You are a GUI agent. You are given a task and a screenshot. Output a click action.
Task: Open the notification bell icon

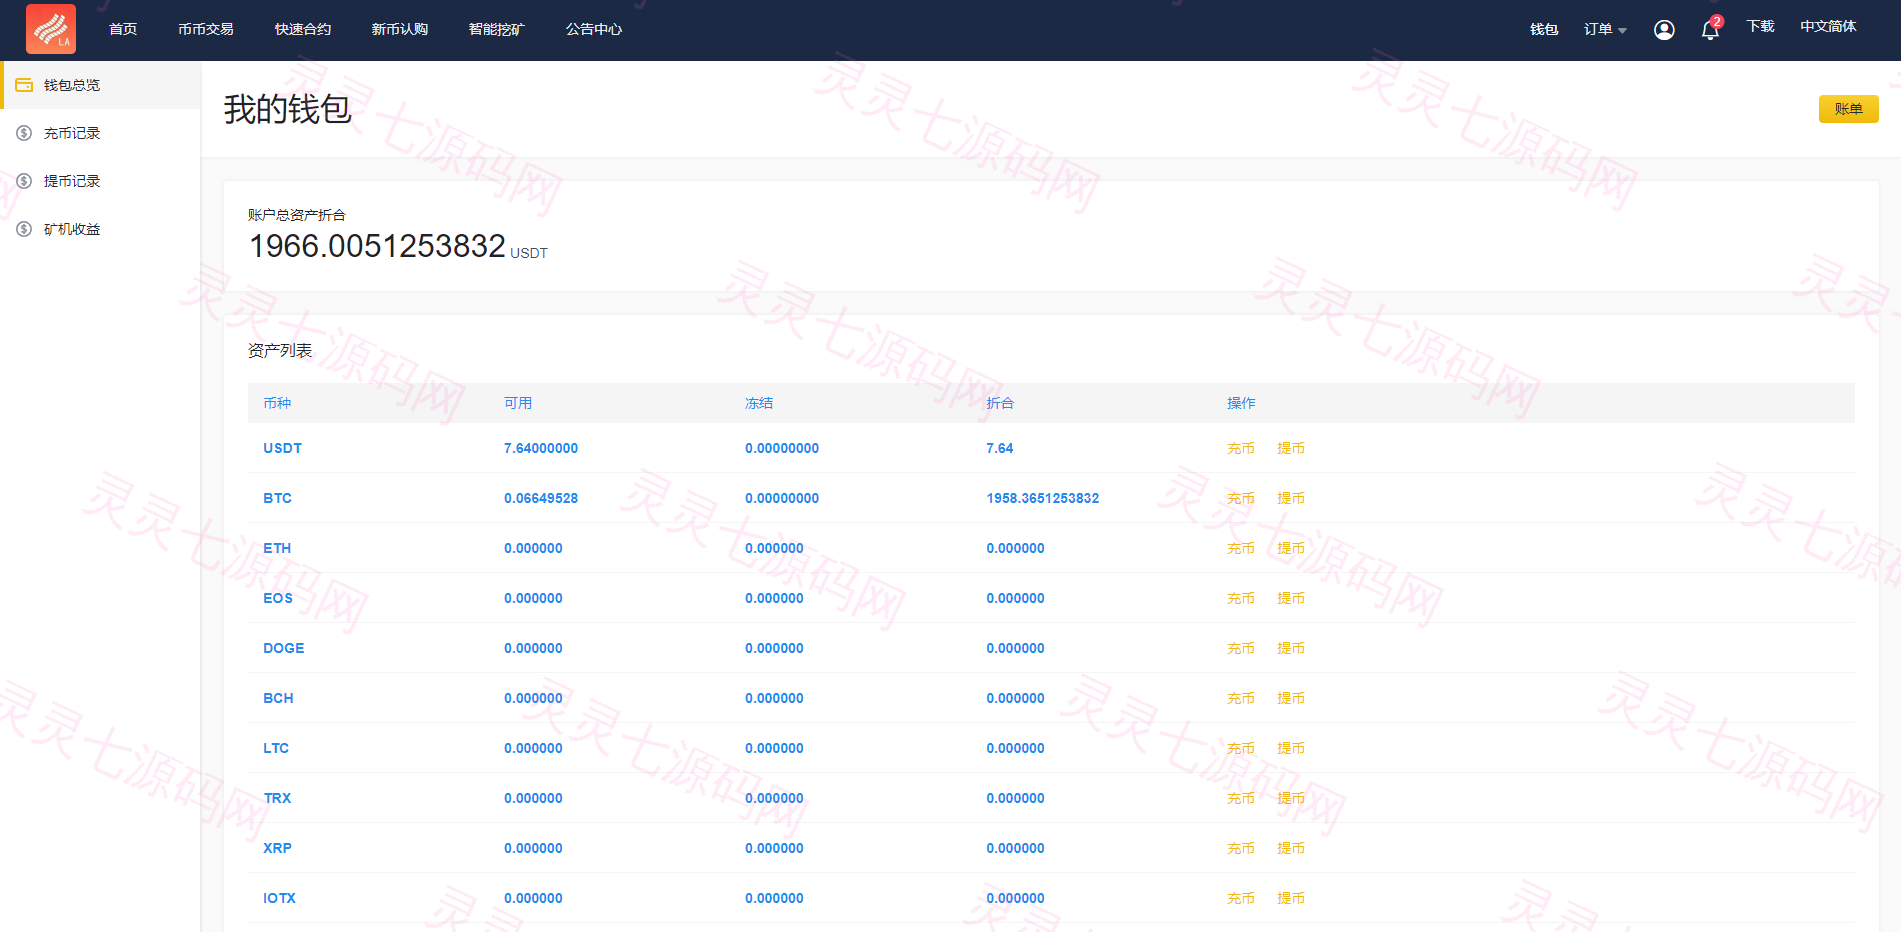coord(1710,30)
